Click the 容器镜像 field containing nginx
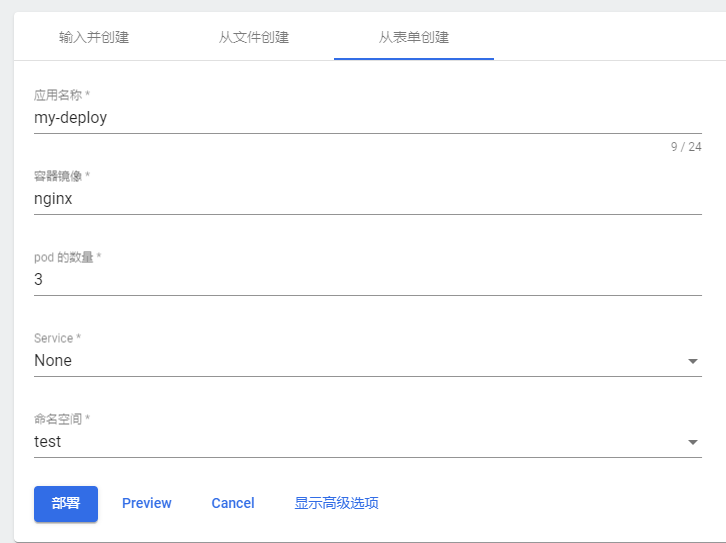Image resolution: width=726 pixels, height=543 pixels. pyautogui.click(x=368, y=199)
